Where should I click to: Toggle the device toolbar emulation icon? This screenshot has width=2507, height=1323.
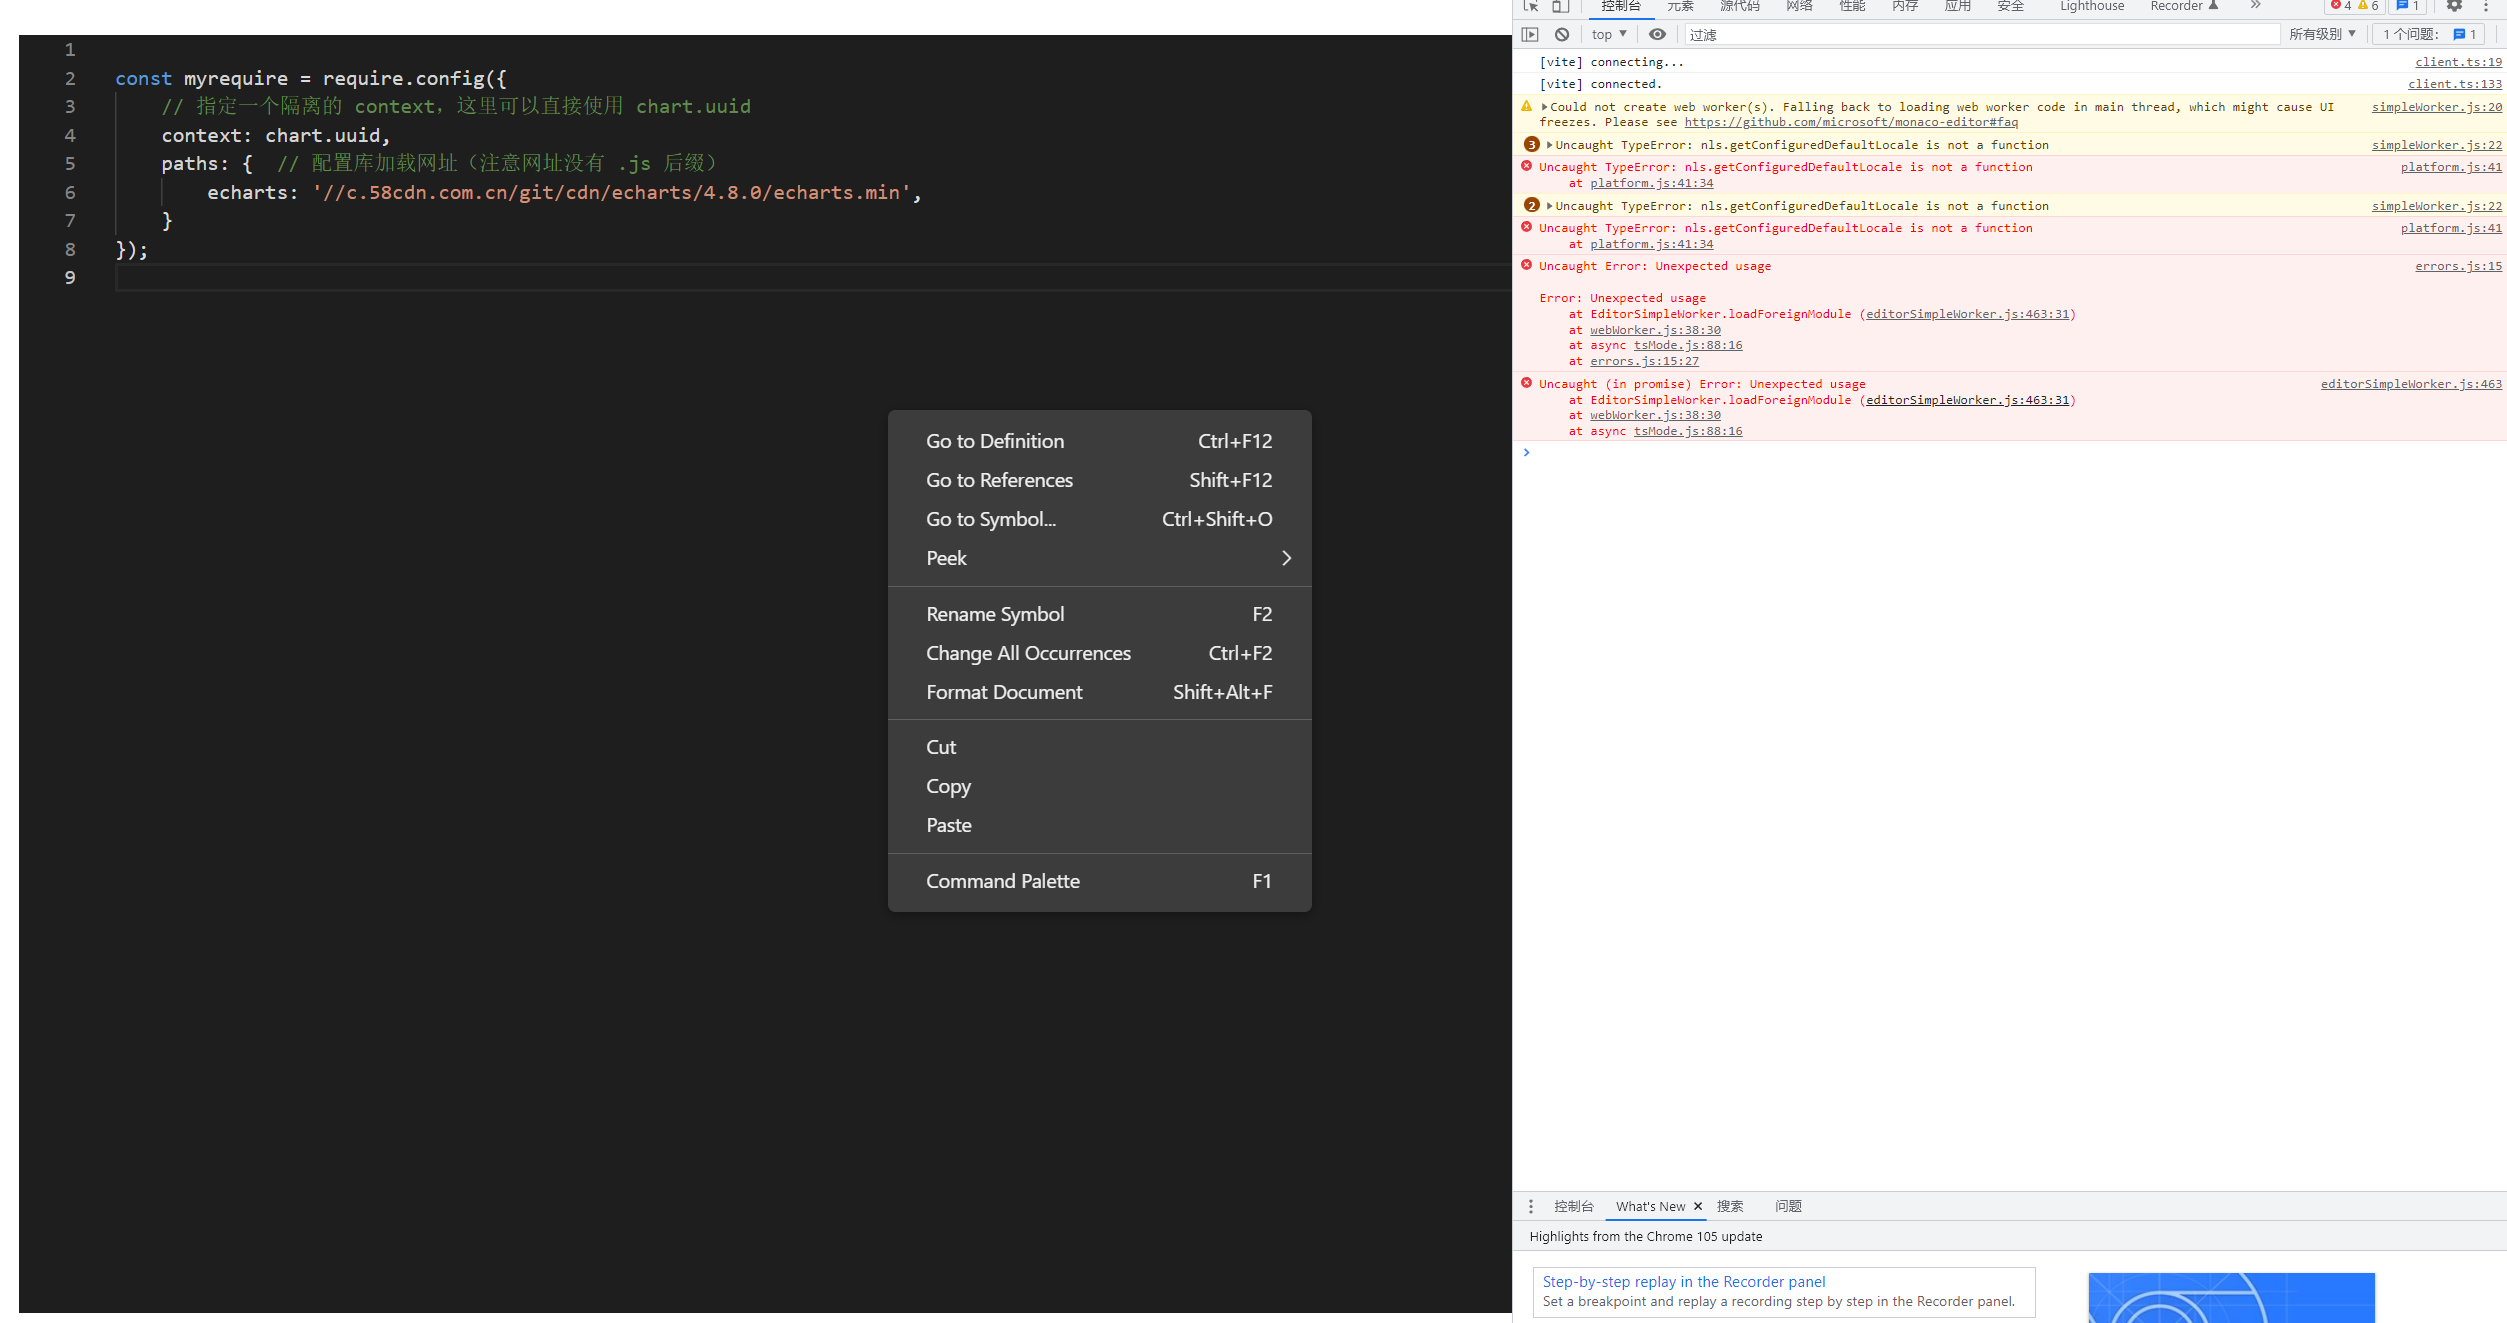(1559, 7)
